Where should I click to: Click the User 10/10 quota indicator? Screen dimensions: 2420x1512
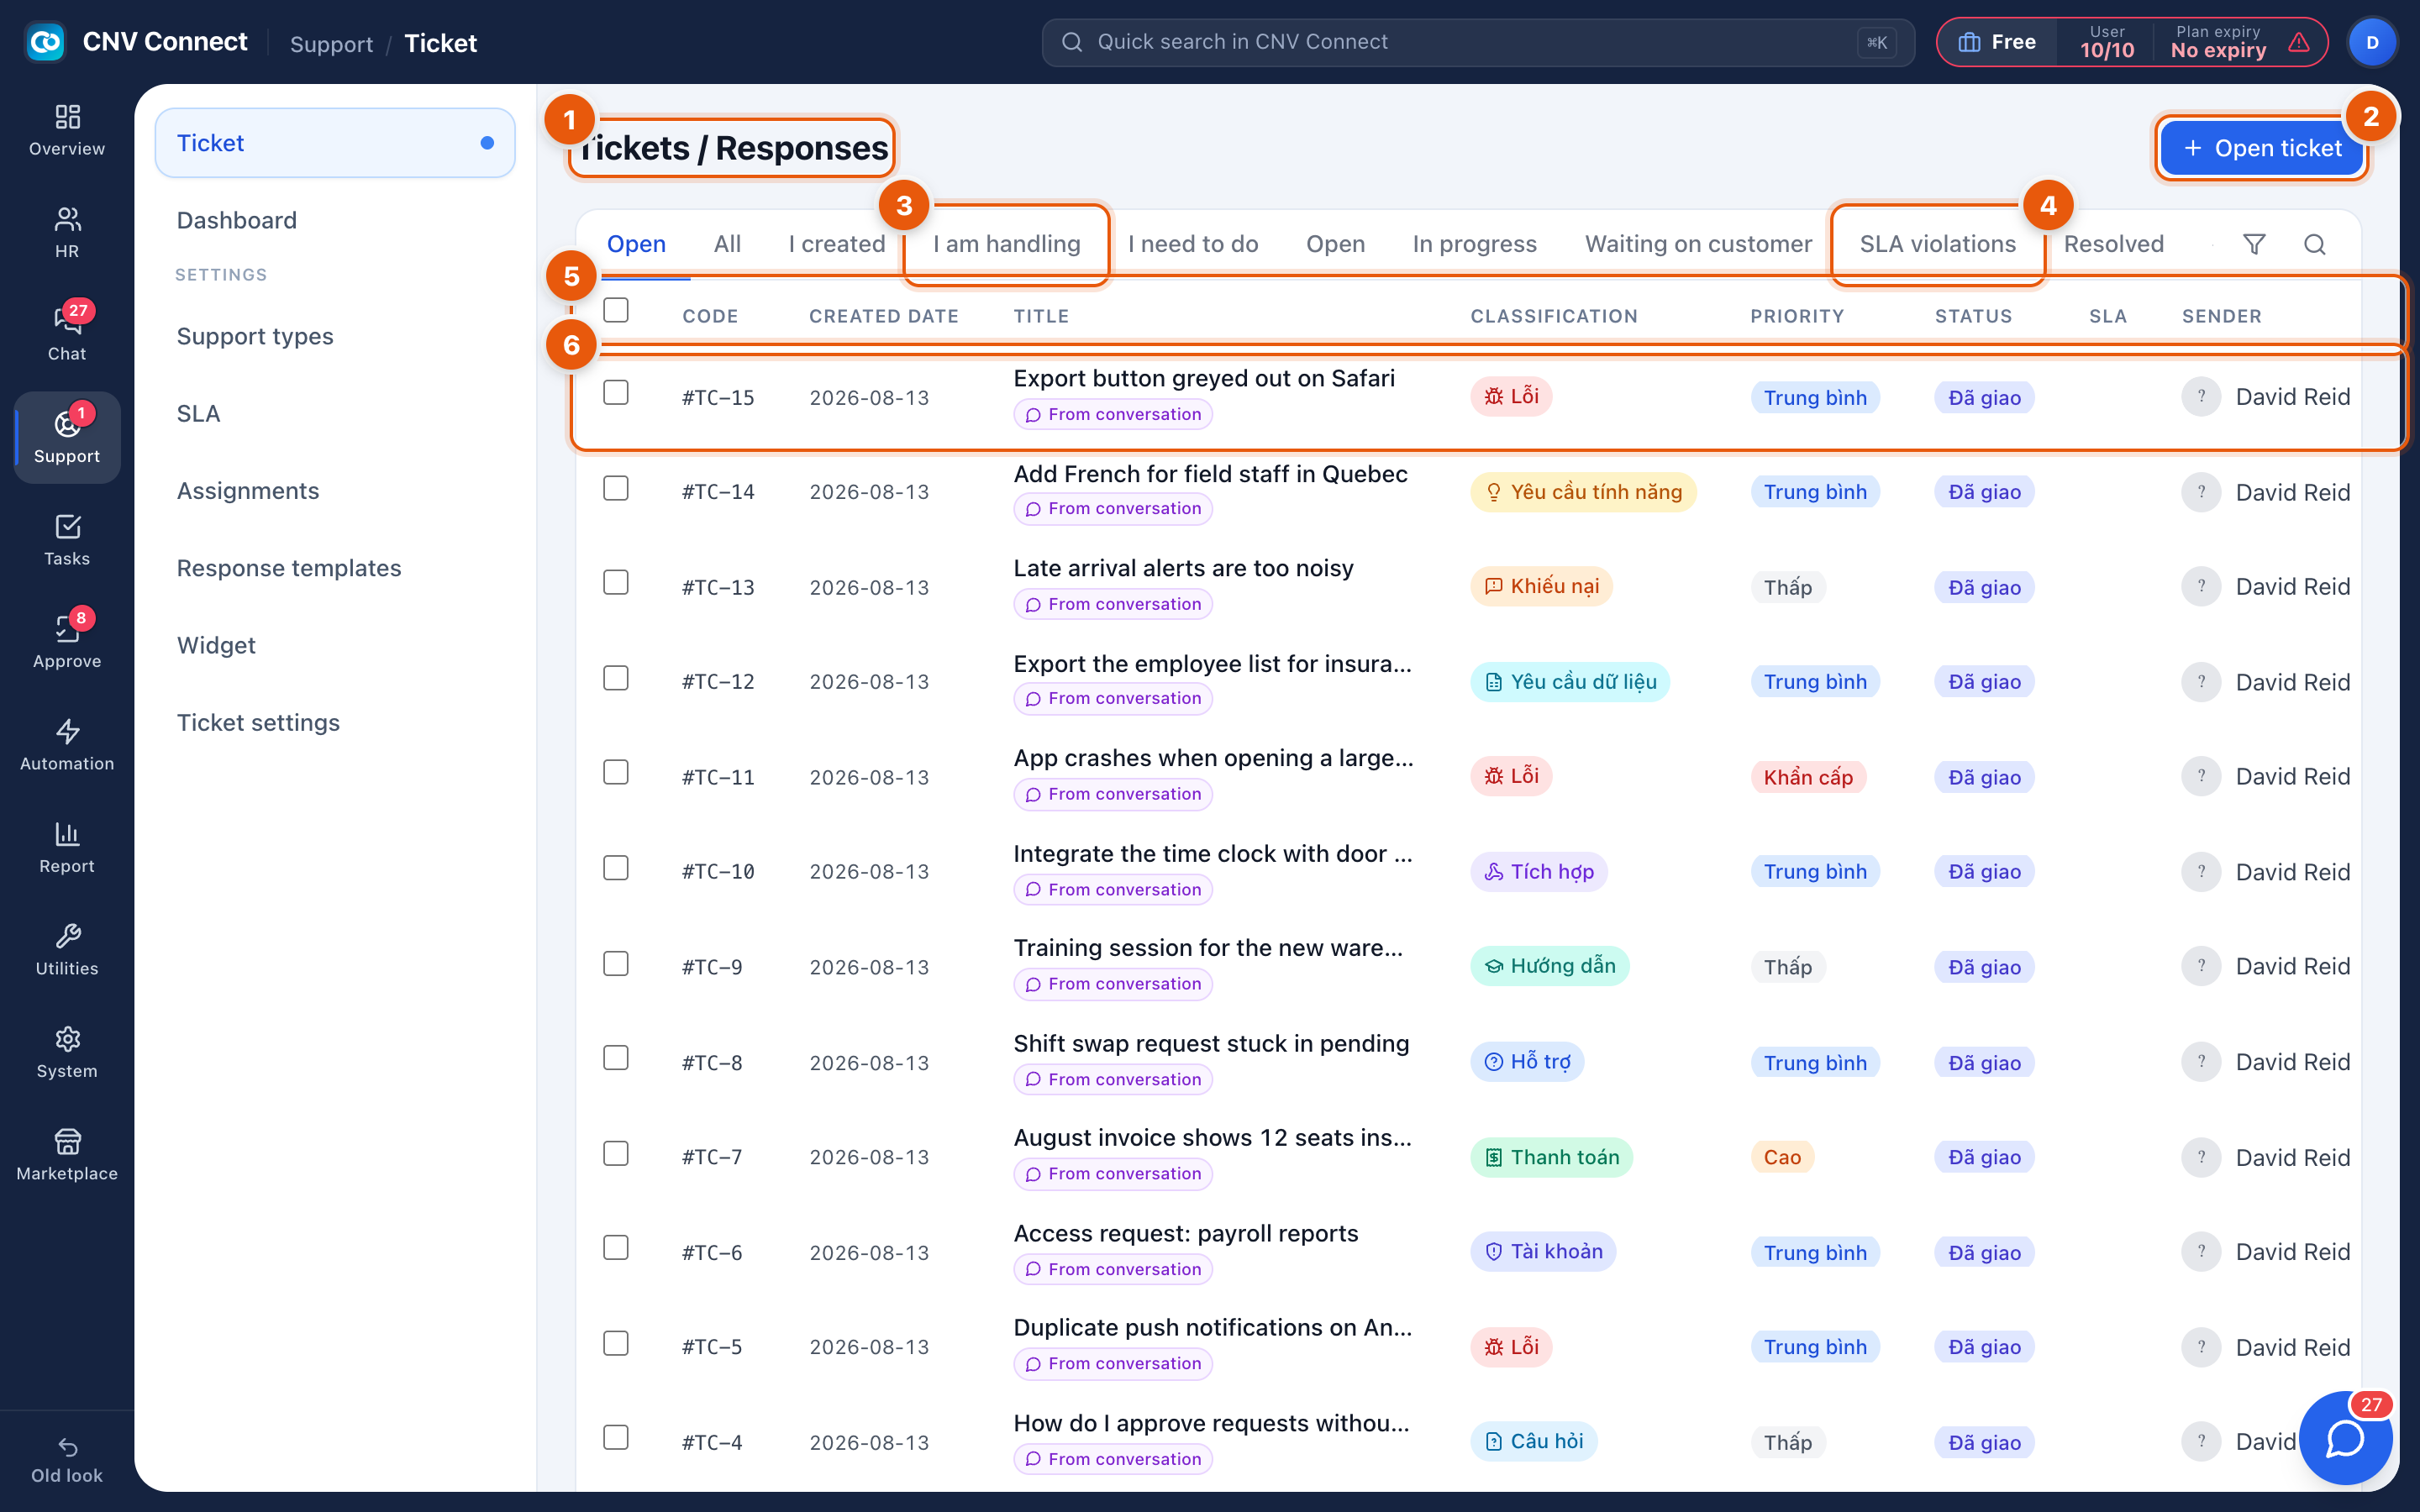(2106, 42)
